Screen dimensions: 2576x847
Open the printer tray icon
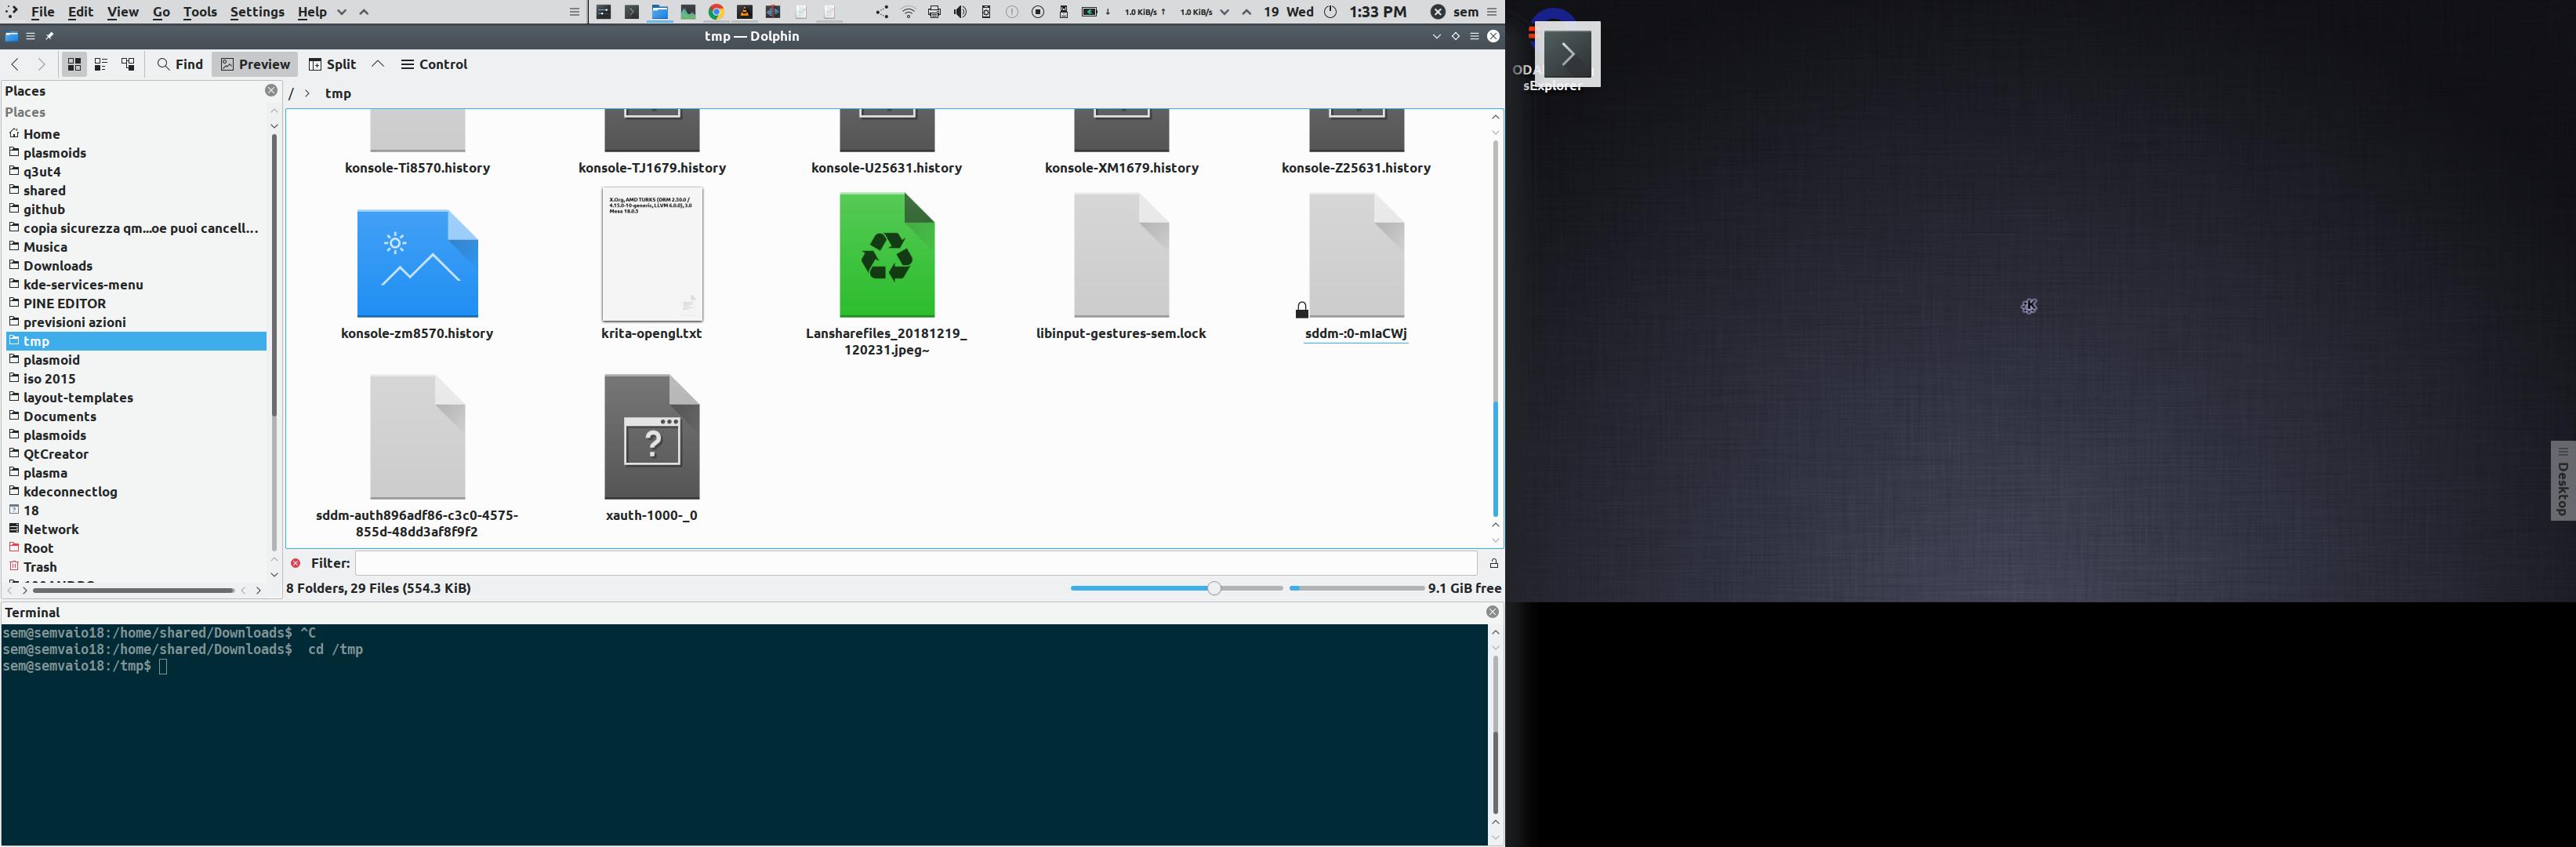(x=934, y=12)
